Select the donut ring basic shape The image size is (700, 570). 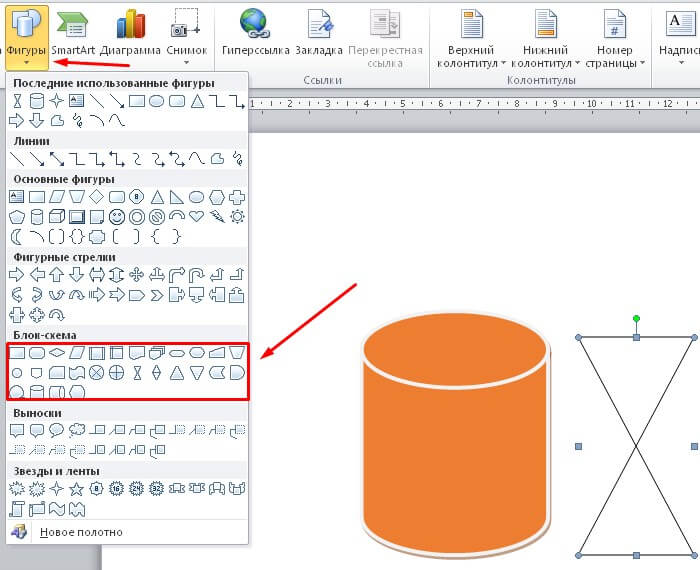[137, 217]
